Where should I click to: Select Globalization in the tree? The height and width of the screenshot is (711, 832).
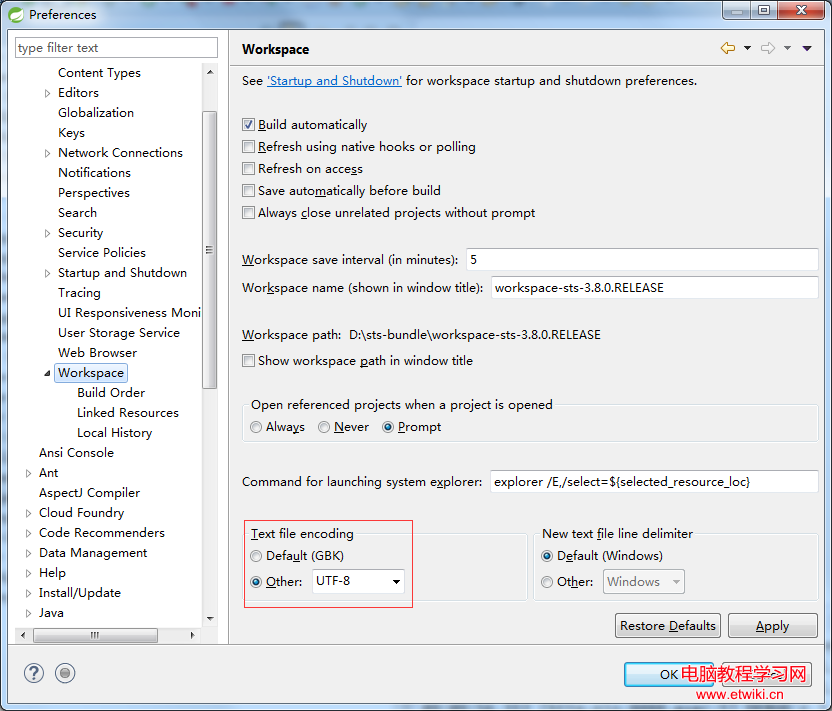click(96, 112)
